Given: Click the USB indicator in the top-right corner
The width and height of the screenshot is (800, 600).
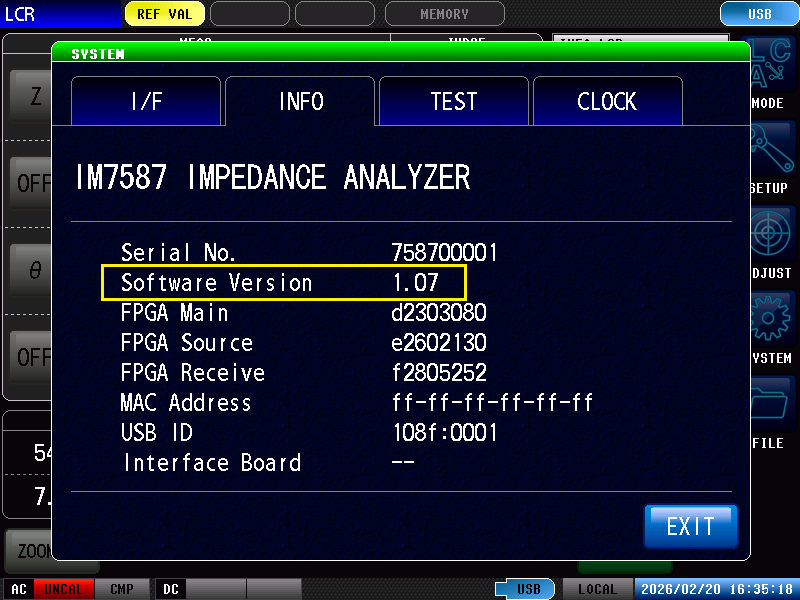Looking at the screenshot, I should click(x=759, y=14).
